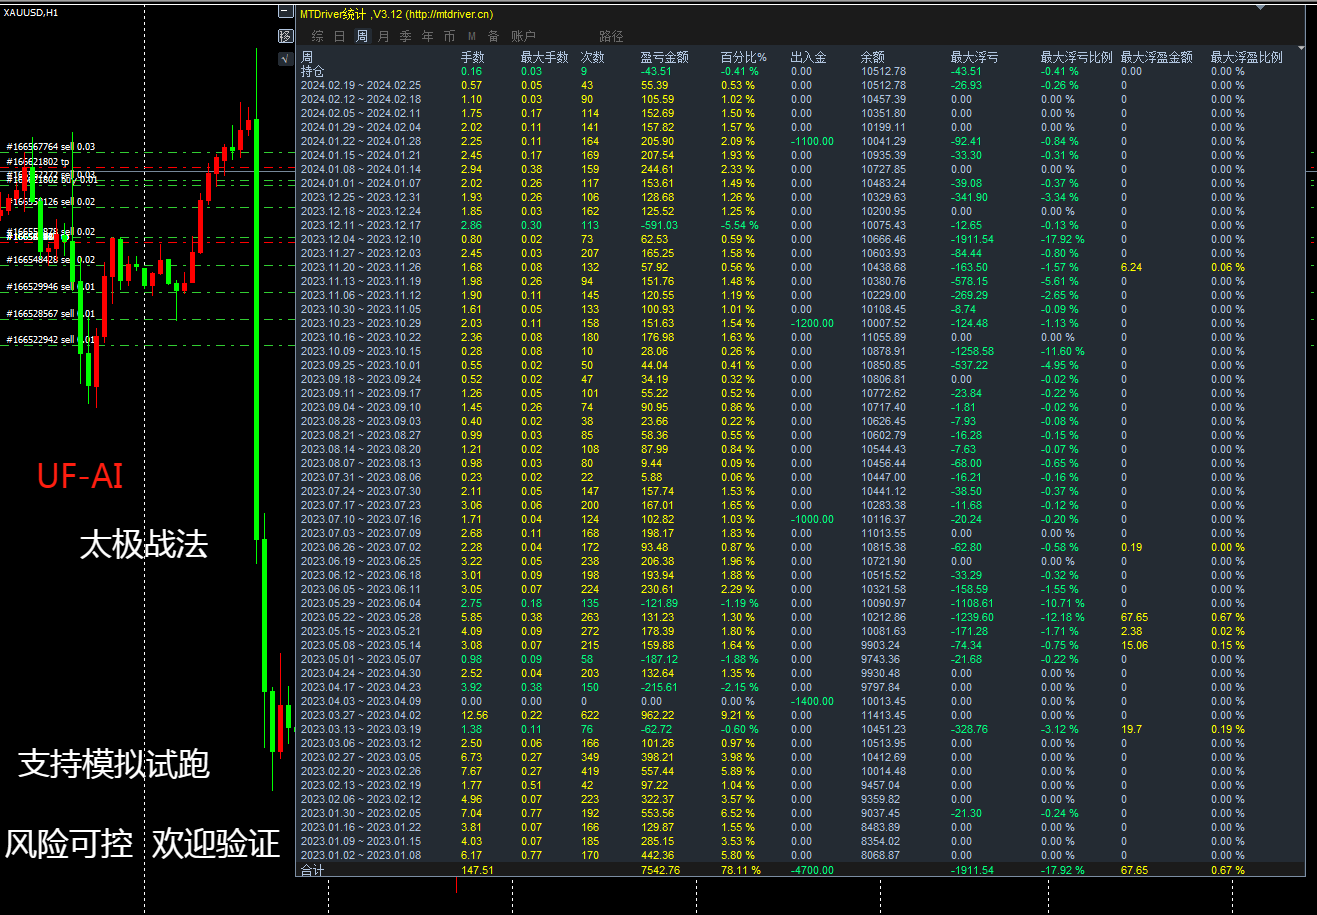This screenshot has height=915, width=1317.
Task: Click the 最大浮盈金额 column header
Action: 1156,58
